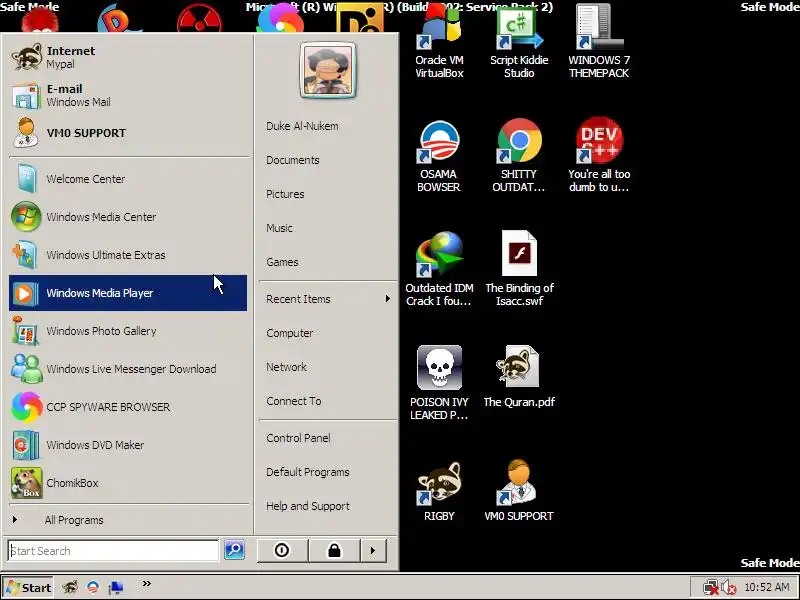
Task: Select The Quran.pdf file icon
Action: [x=519, y=377]
